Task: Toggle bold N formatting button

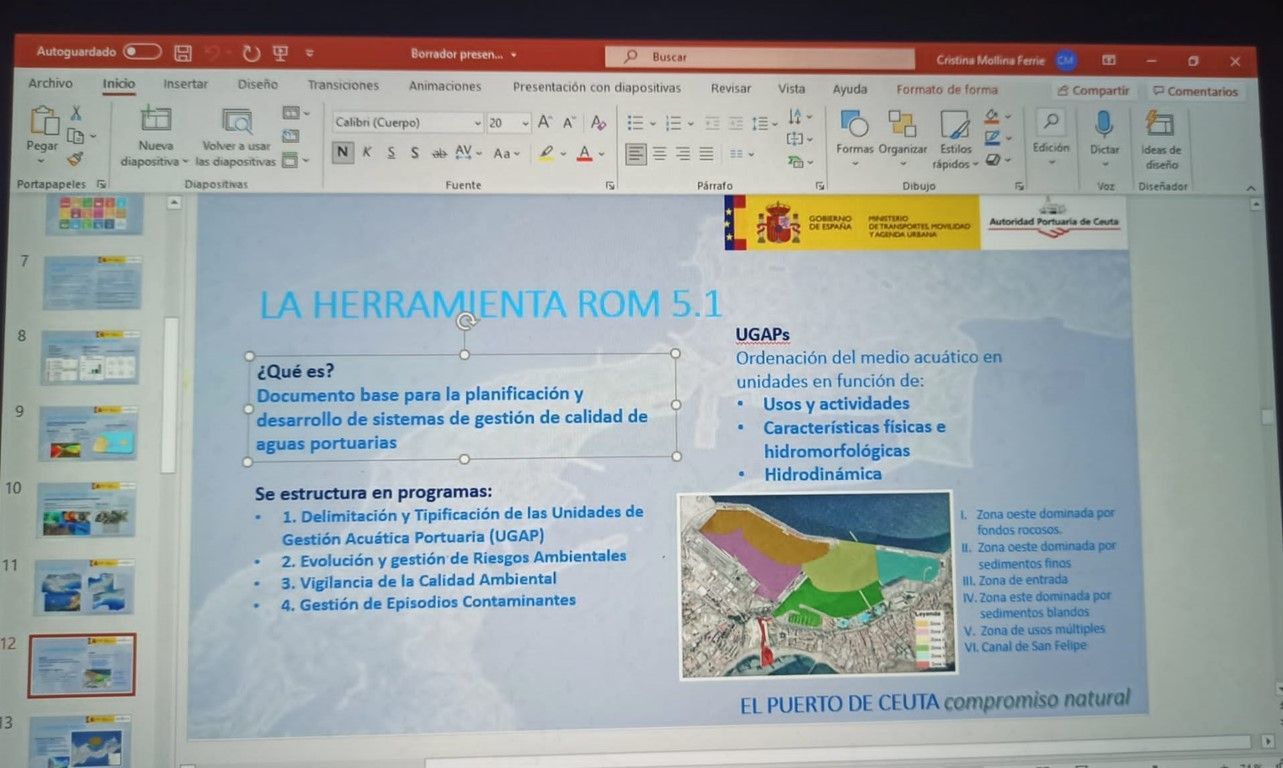Action: (343, 152)
